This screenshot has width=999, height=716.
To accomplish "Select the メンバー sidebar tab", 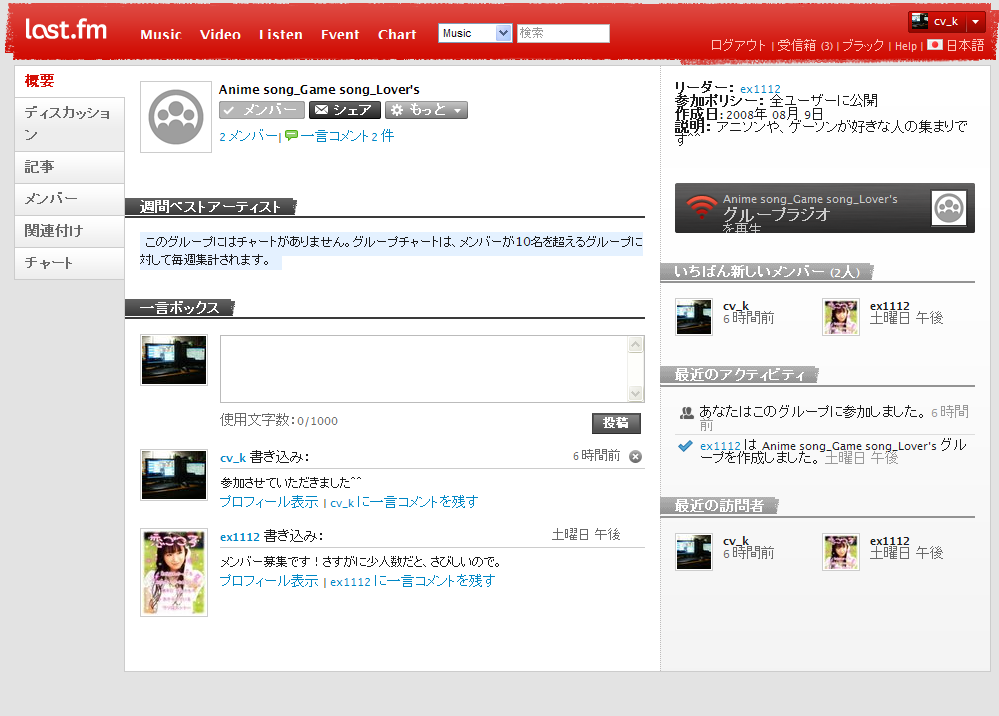I will [69, 199].
